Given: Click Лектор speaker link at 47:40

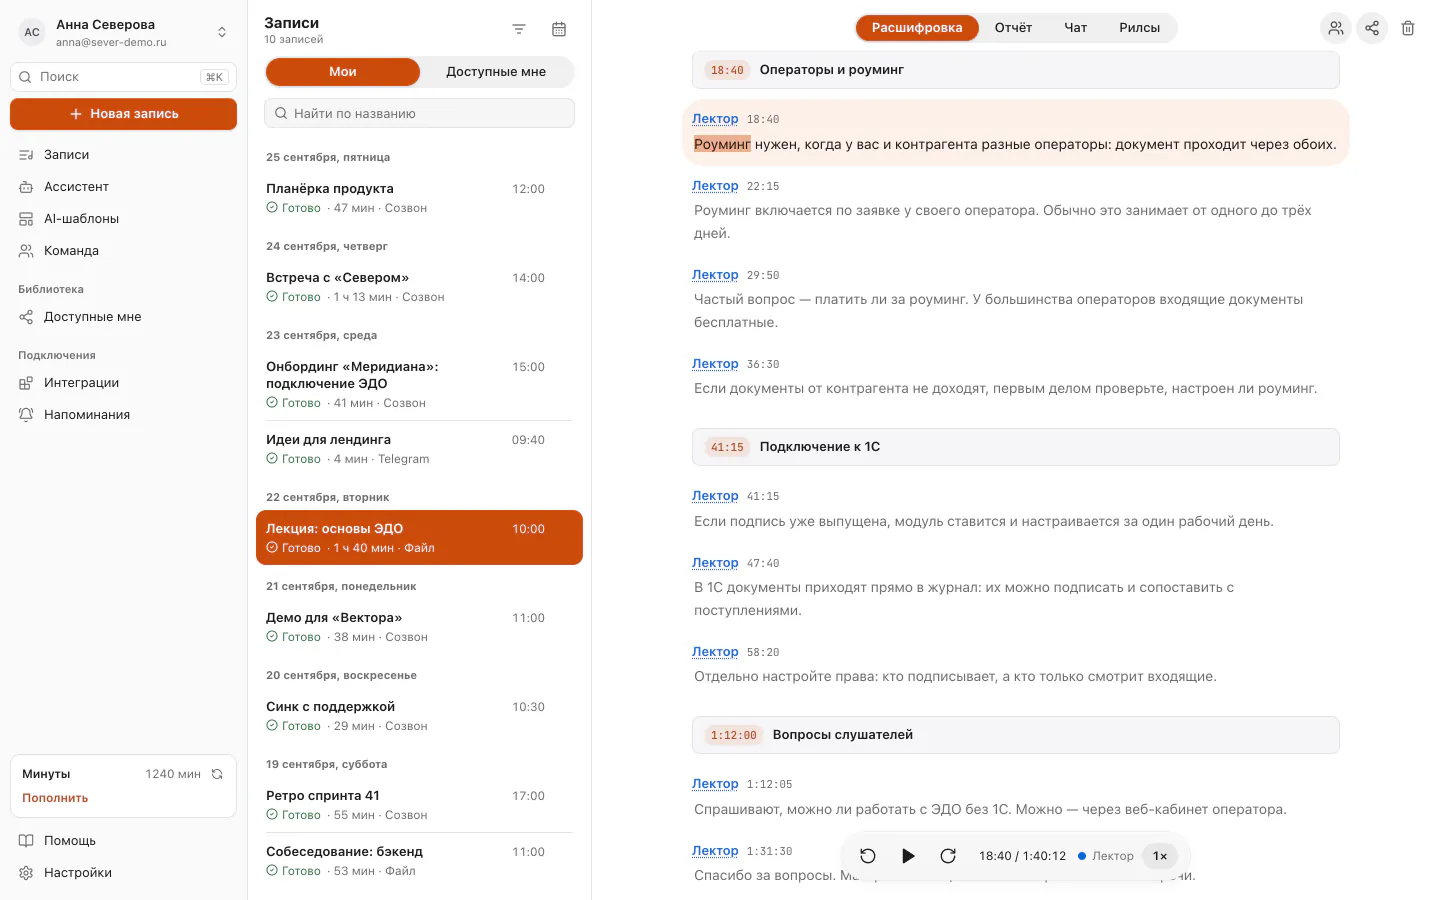Looking at the screenshot, I should 715,563.
